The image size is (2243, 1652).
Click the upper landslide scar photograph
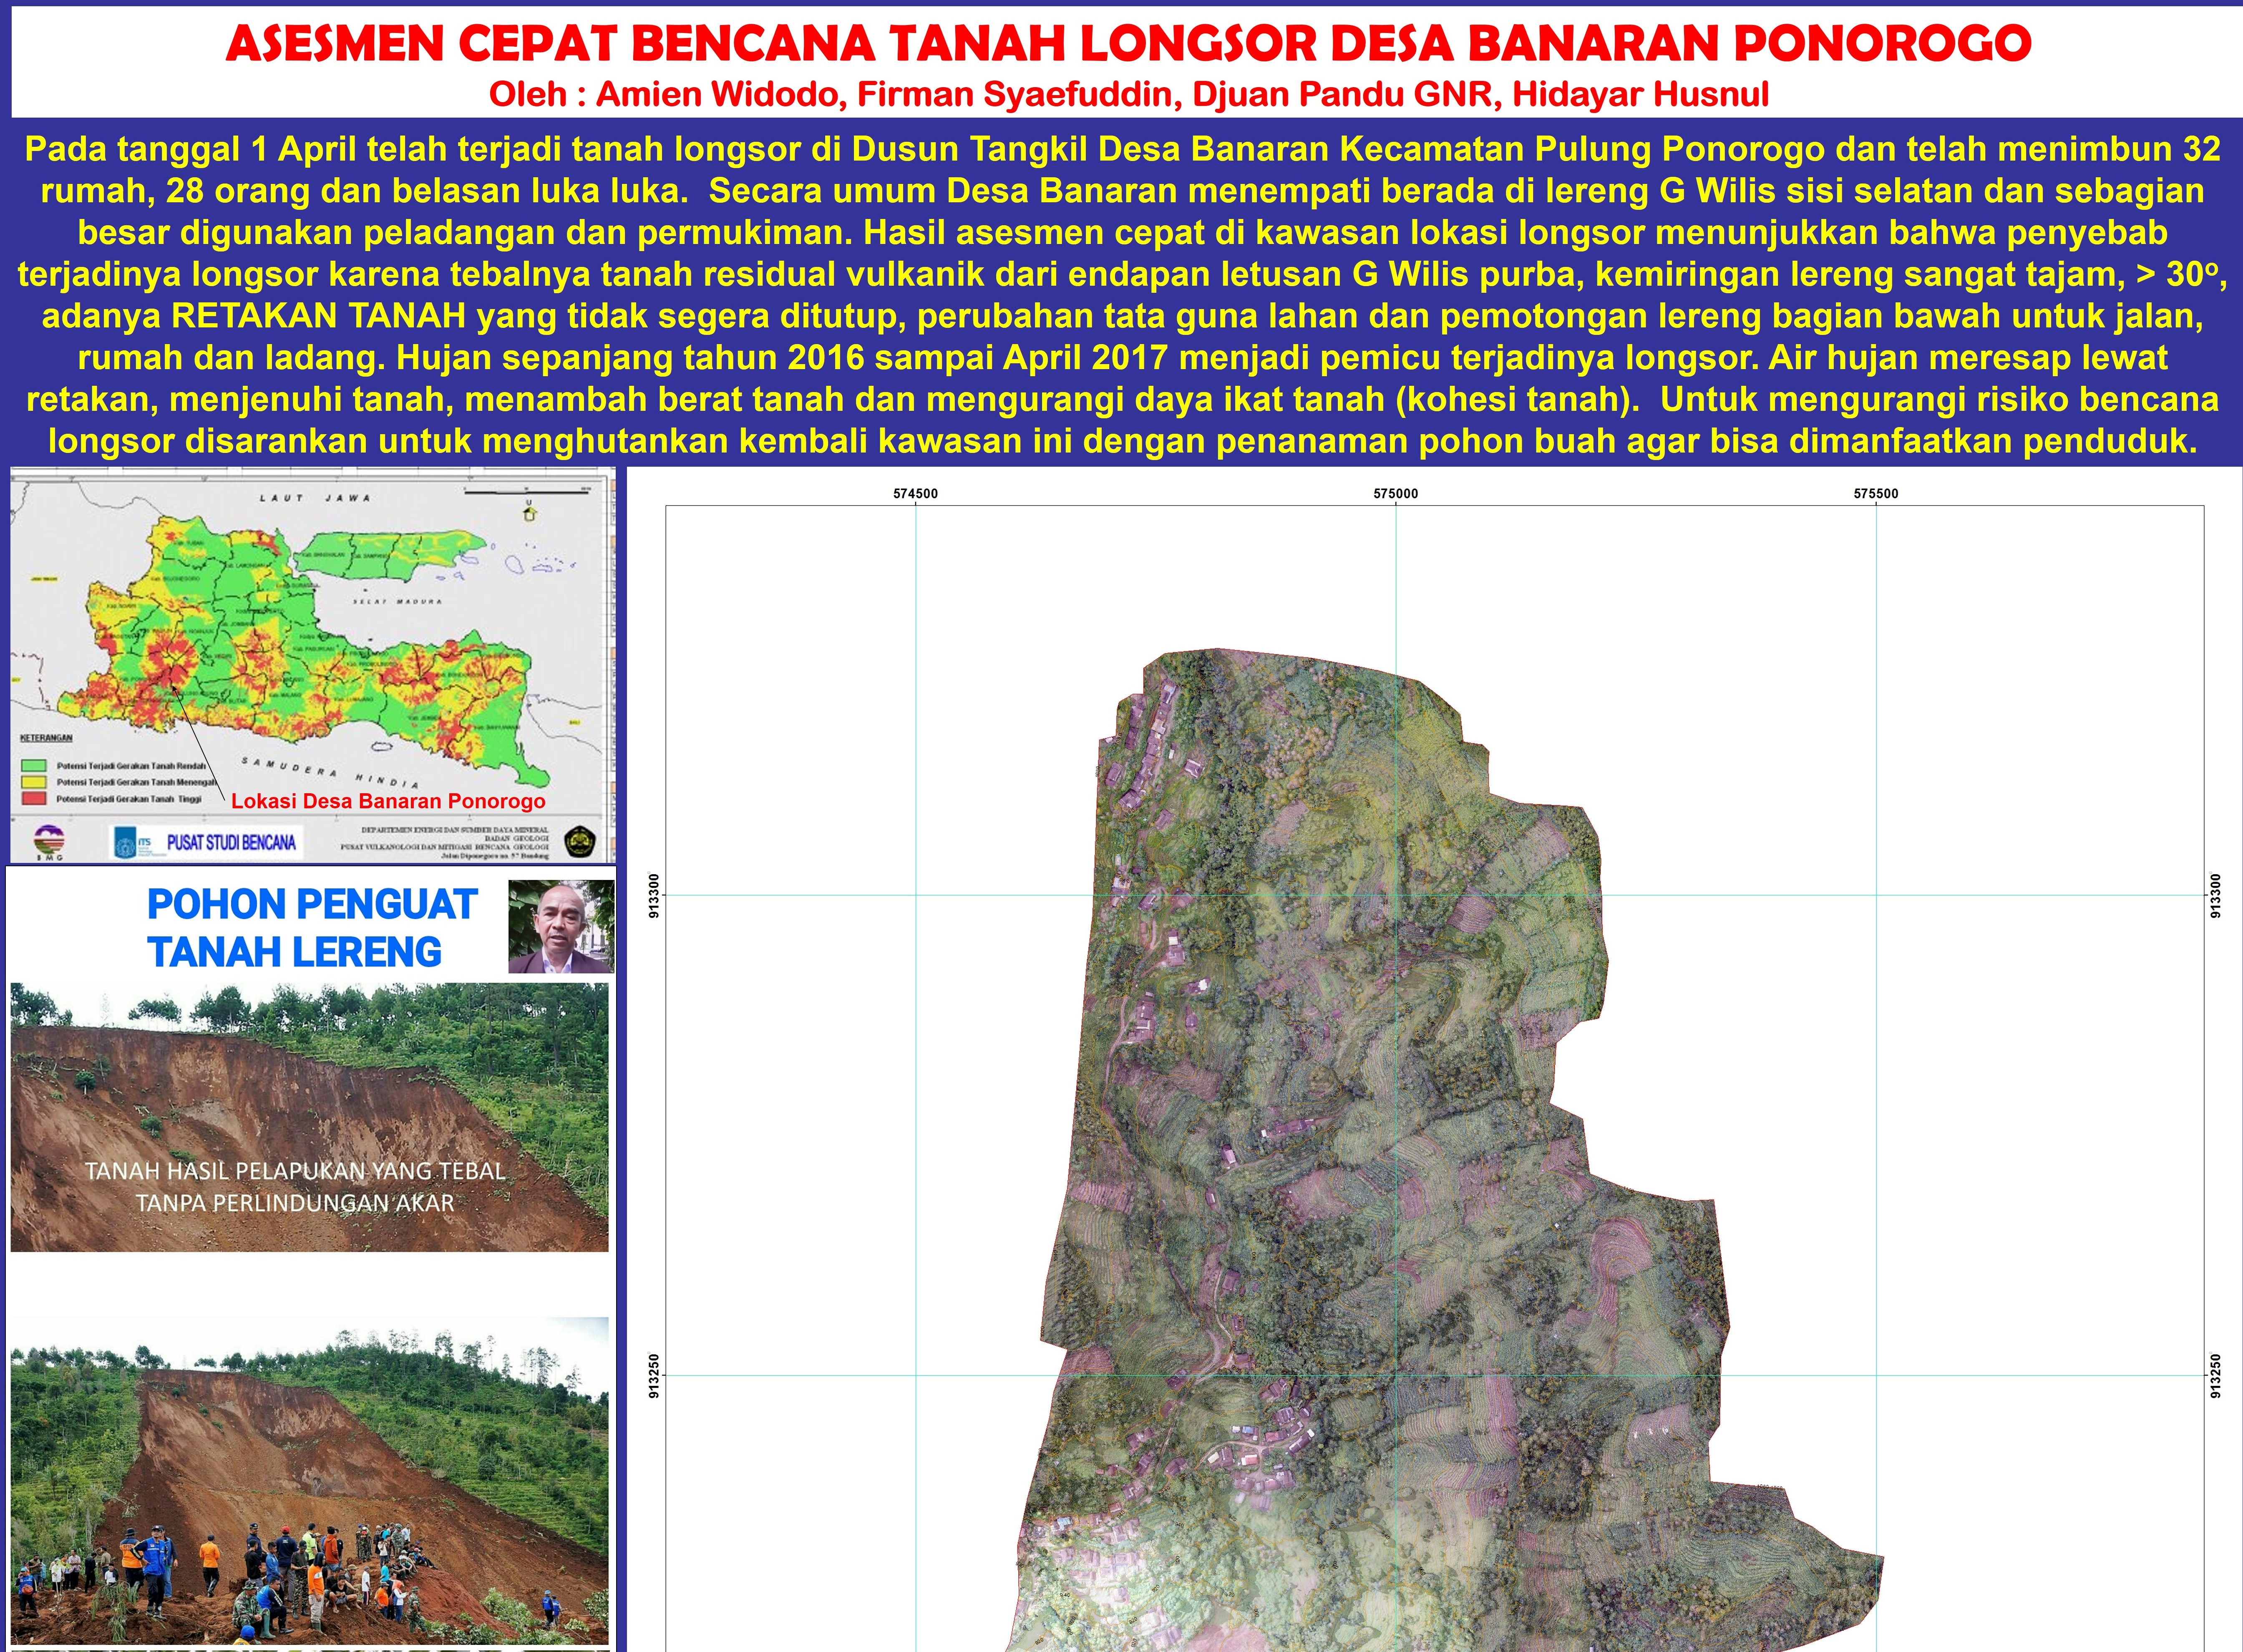309,1116
